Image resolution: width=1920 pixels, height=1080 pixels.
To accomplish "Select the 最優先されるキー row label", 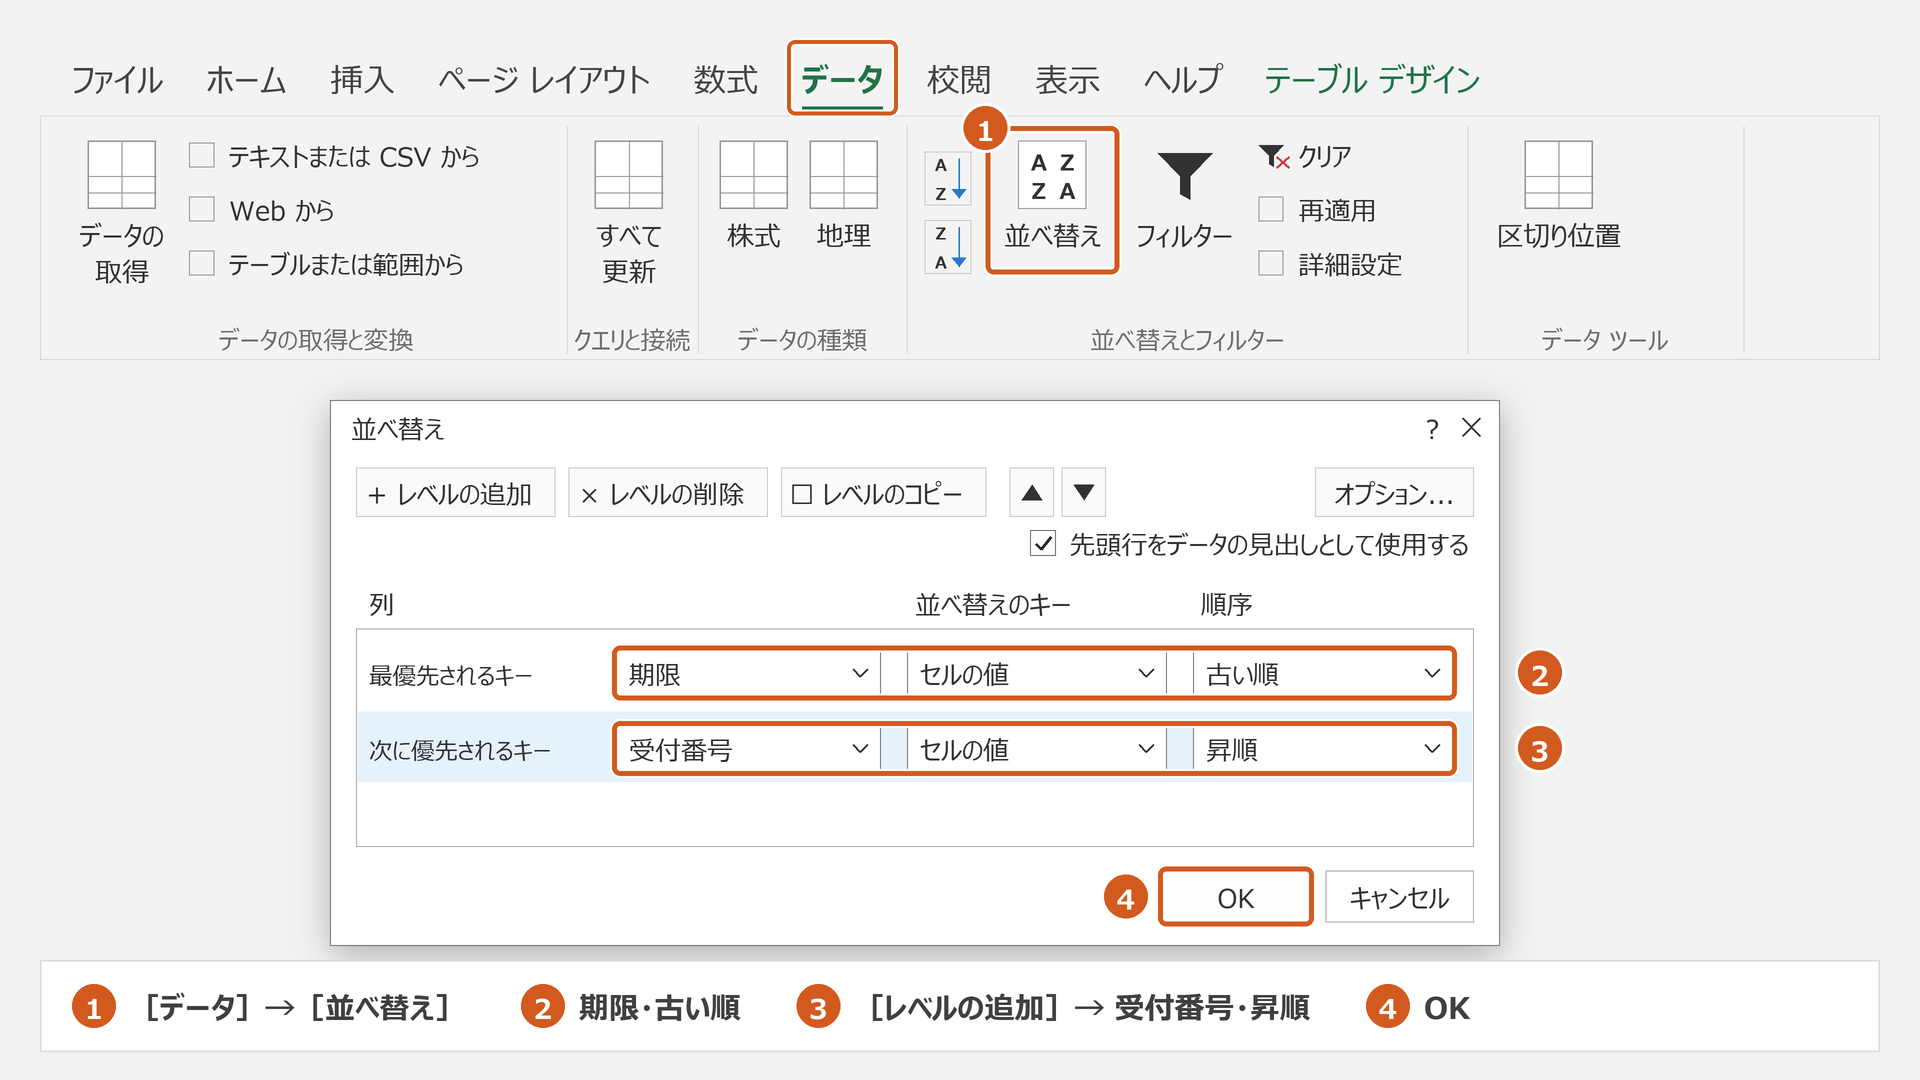I will [450, 675].
